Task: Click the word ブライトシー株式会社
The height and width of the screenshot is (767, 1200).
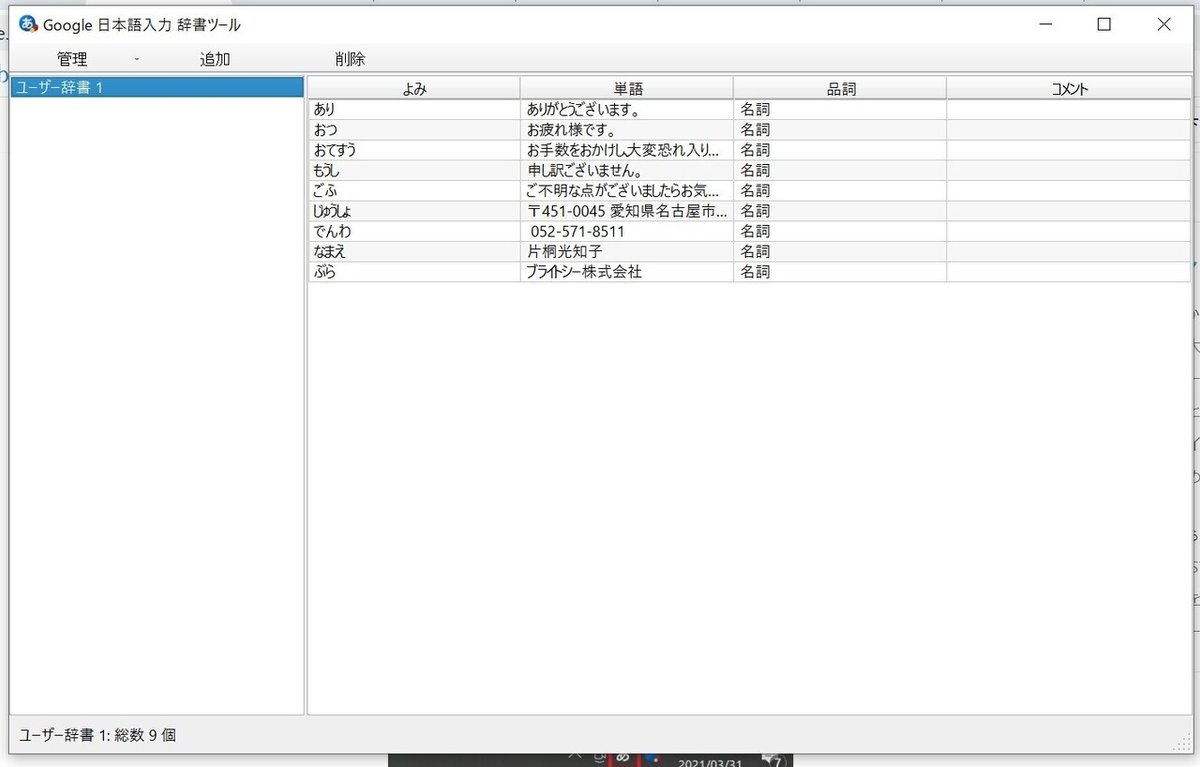Action: pos(584,271)
